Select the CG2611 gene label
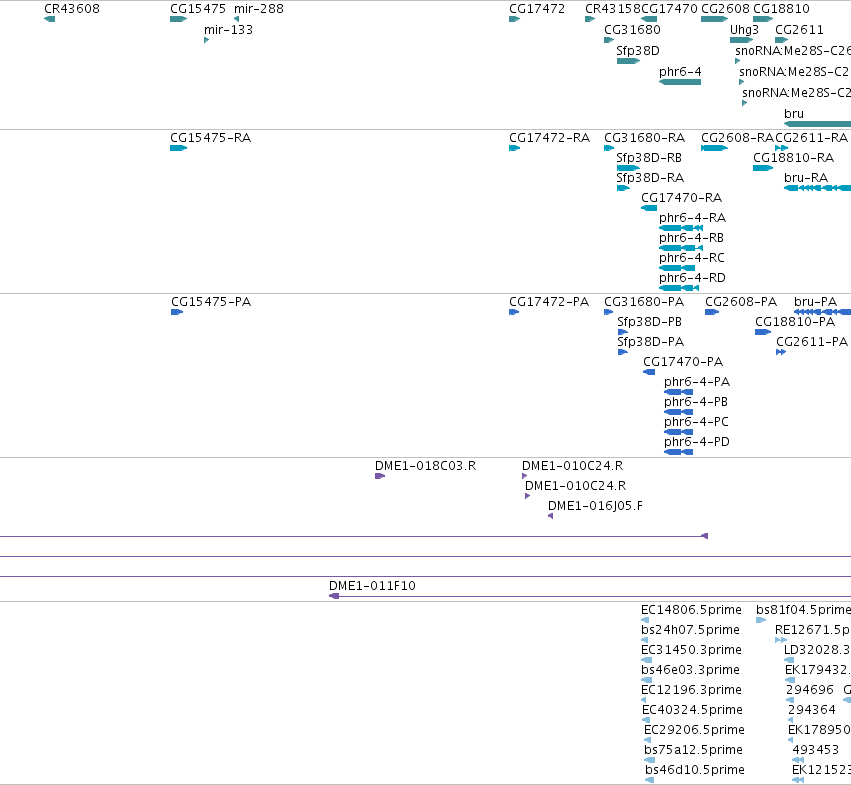Screen dimensions: 851x785 click(799, 30)
